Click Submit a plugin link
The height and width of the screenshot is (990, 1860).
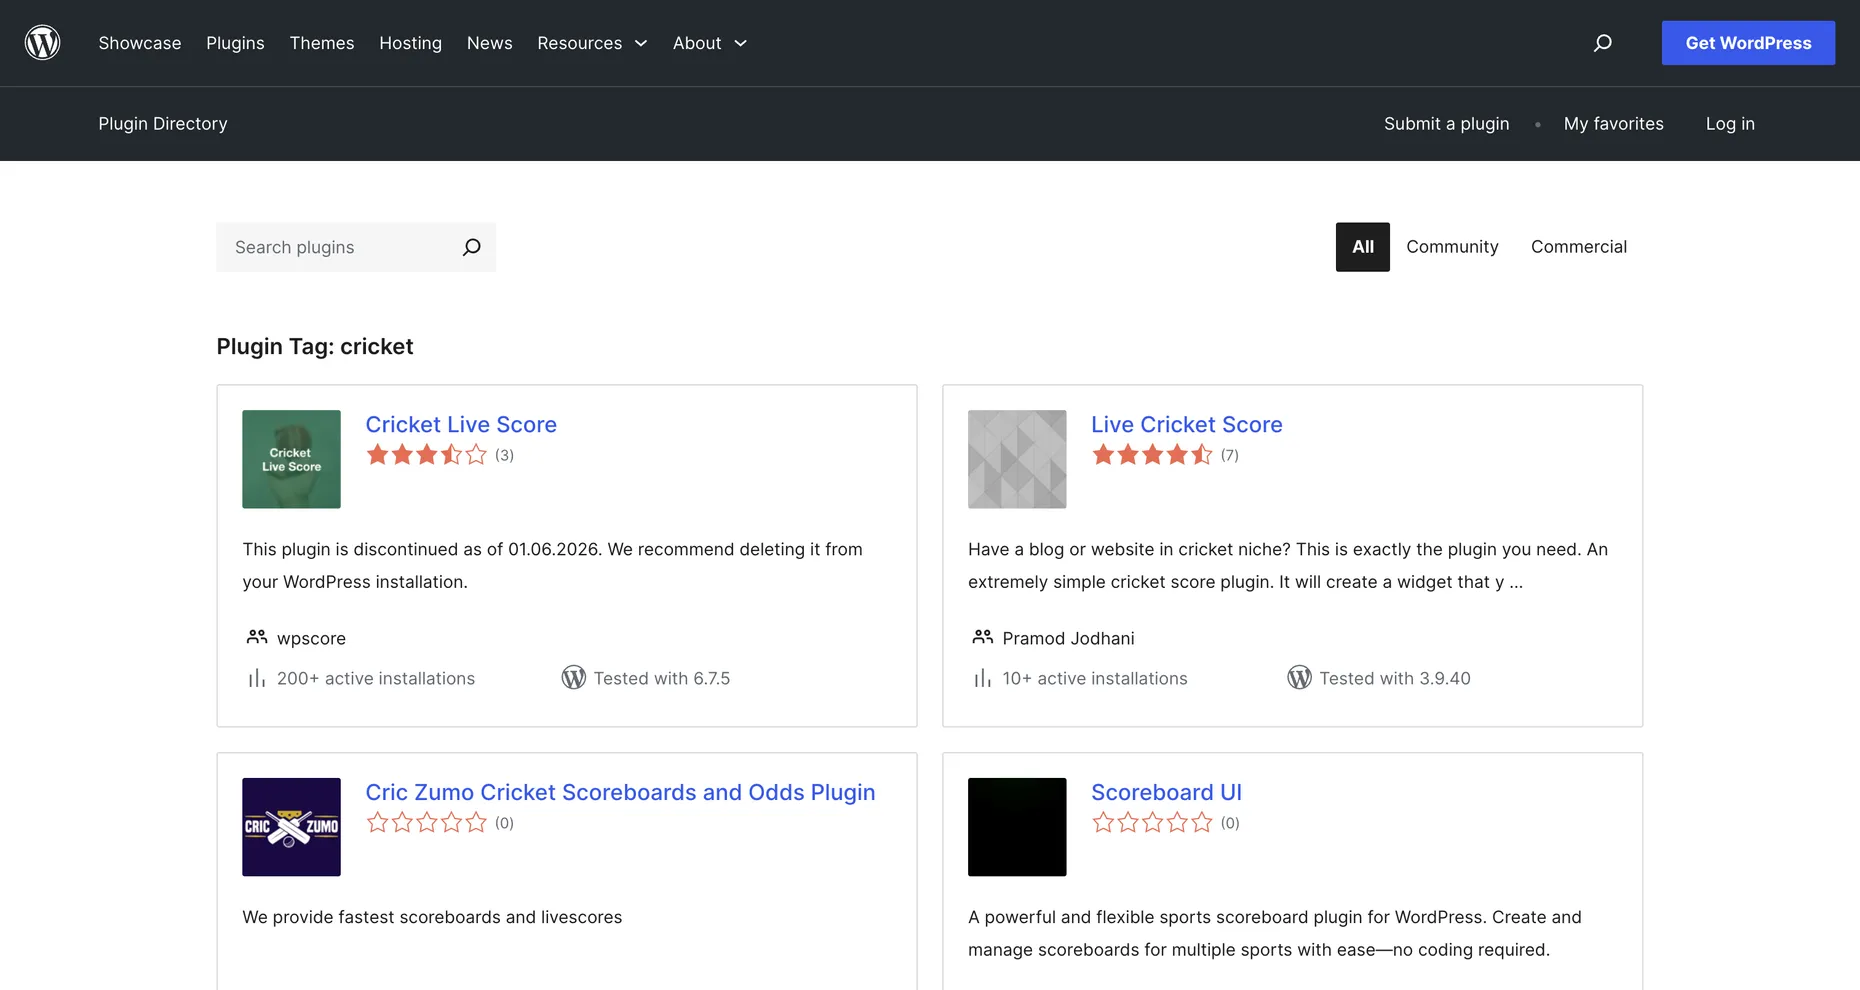coord(1447,124)
